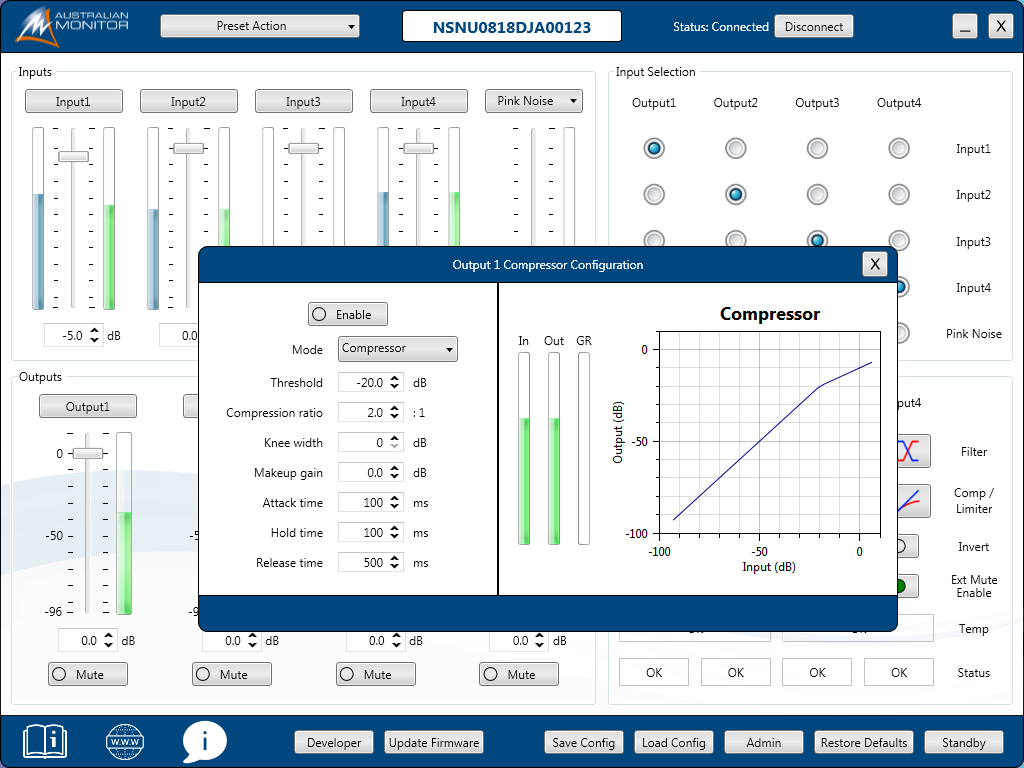This screenshot has width=1024, height=768.
Task: Click the Australian Monitor logo
Action: (x=73, y=26)
